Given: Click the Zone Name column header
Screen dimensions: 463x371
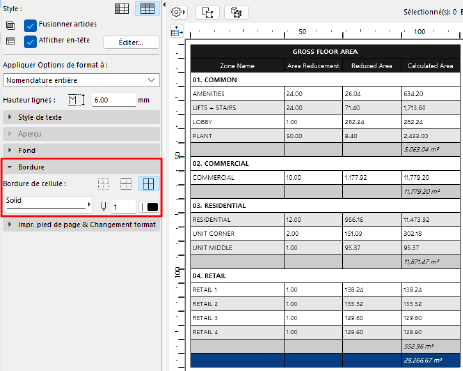Looking at the screenshot, I should pyautogui.click(x=237, y=66).
